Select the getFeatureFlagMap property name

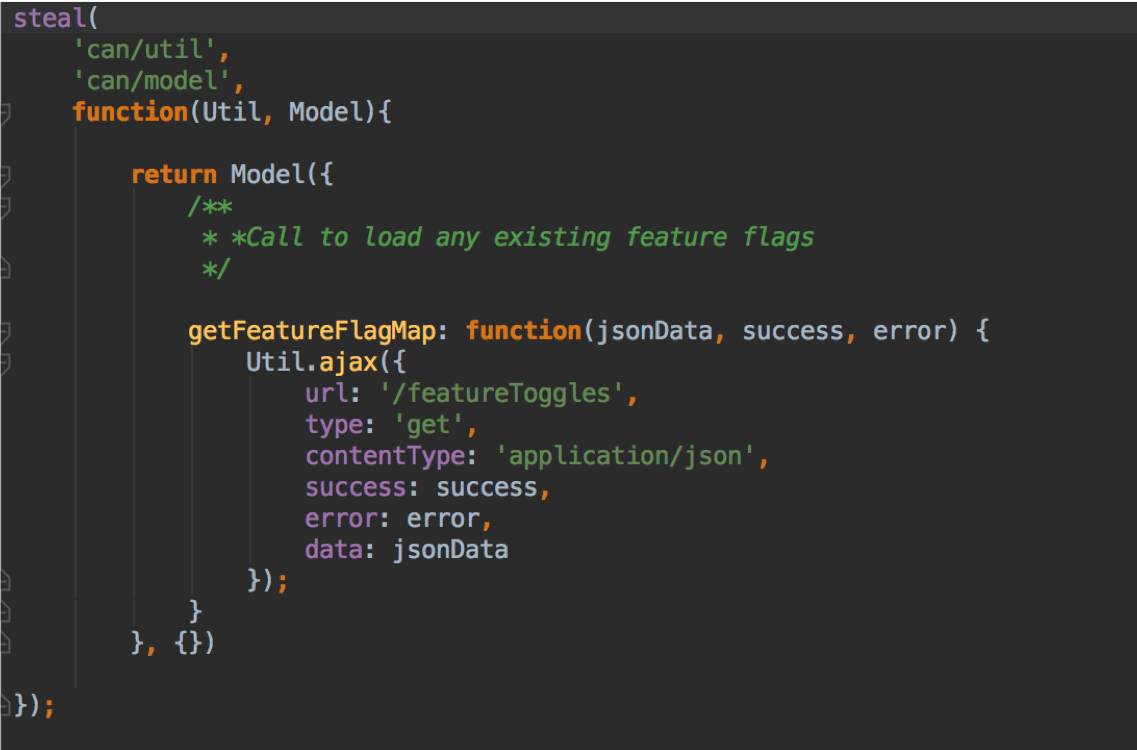tap(310, 330)
